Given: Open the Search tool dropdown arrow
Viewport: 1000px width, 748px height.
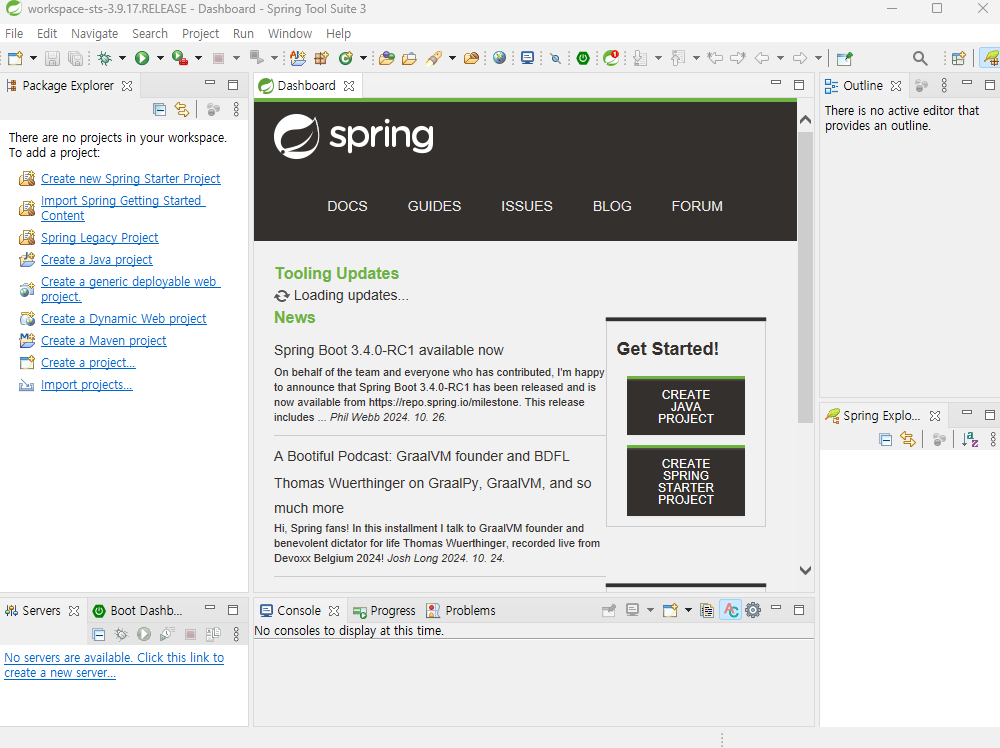Looking at the screenshot, I should tap(452, 58).
